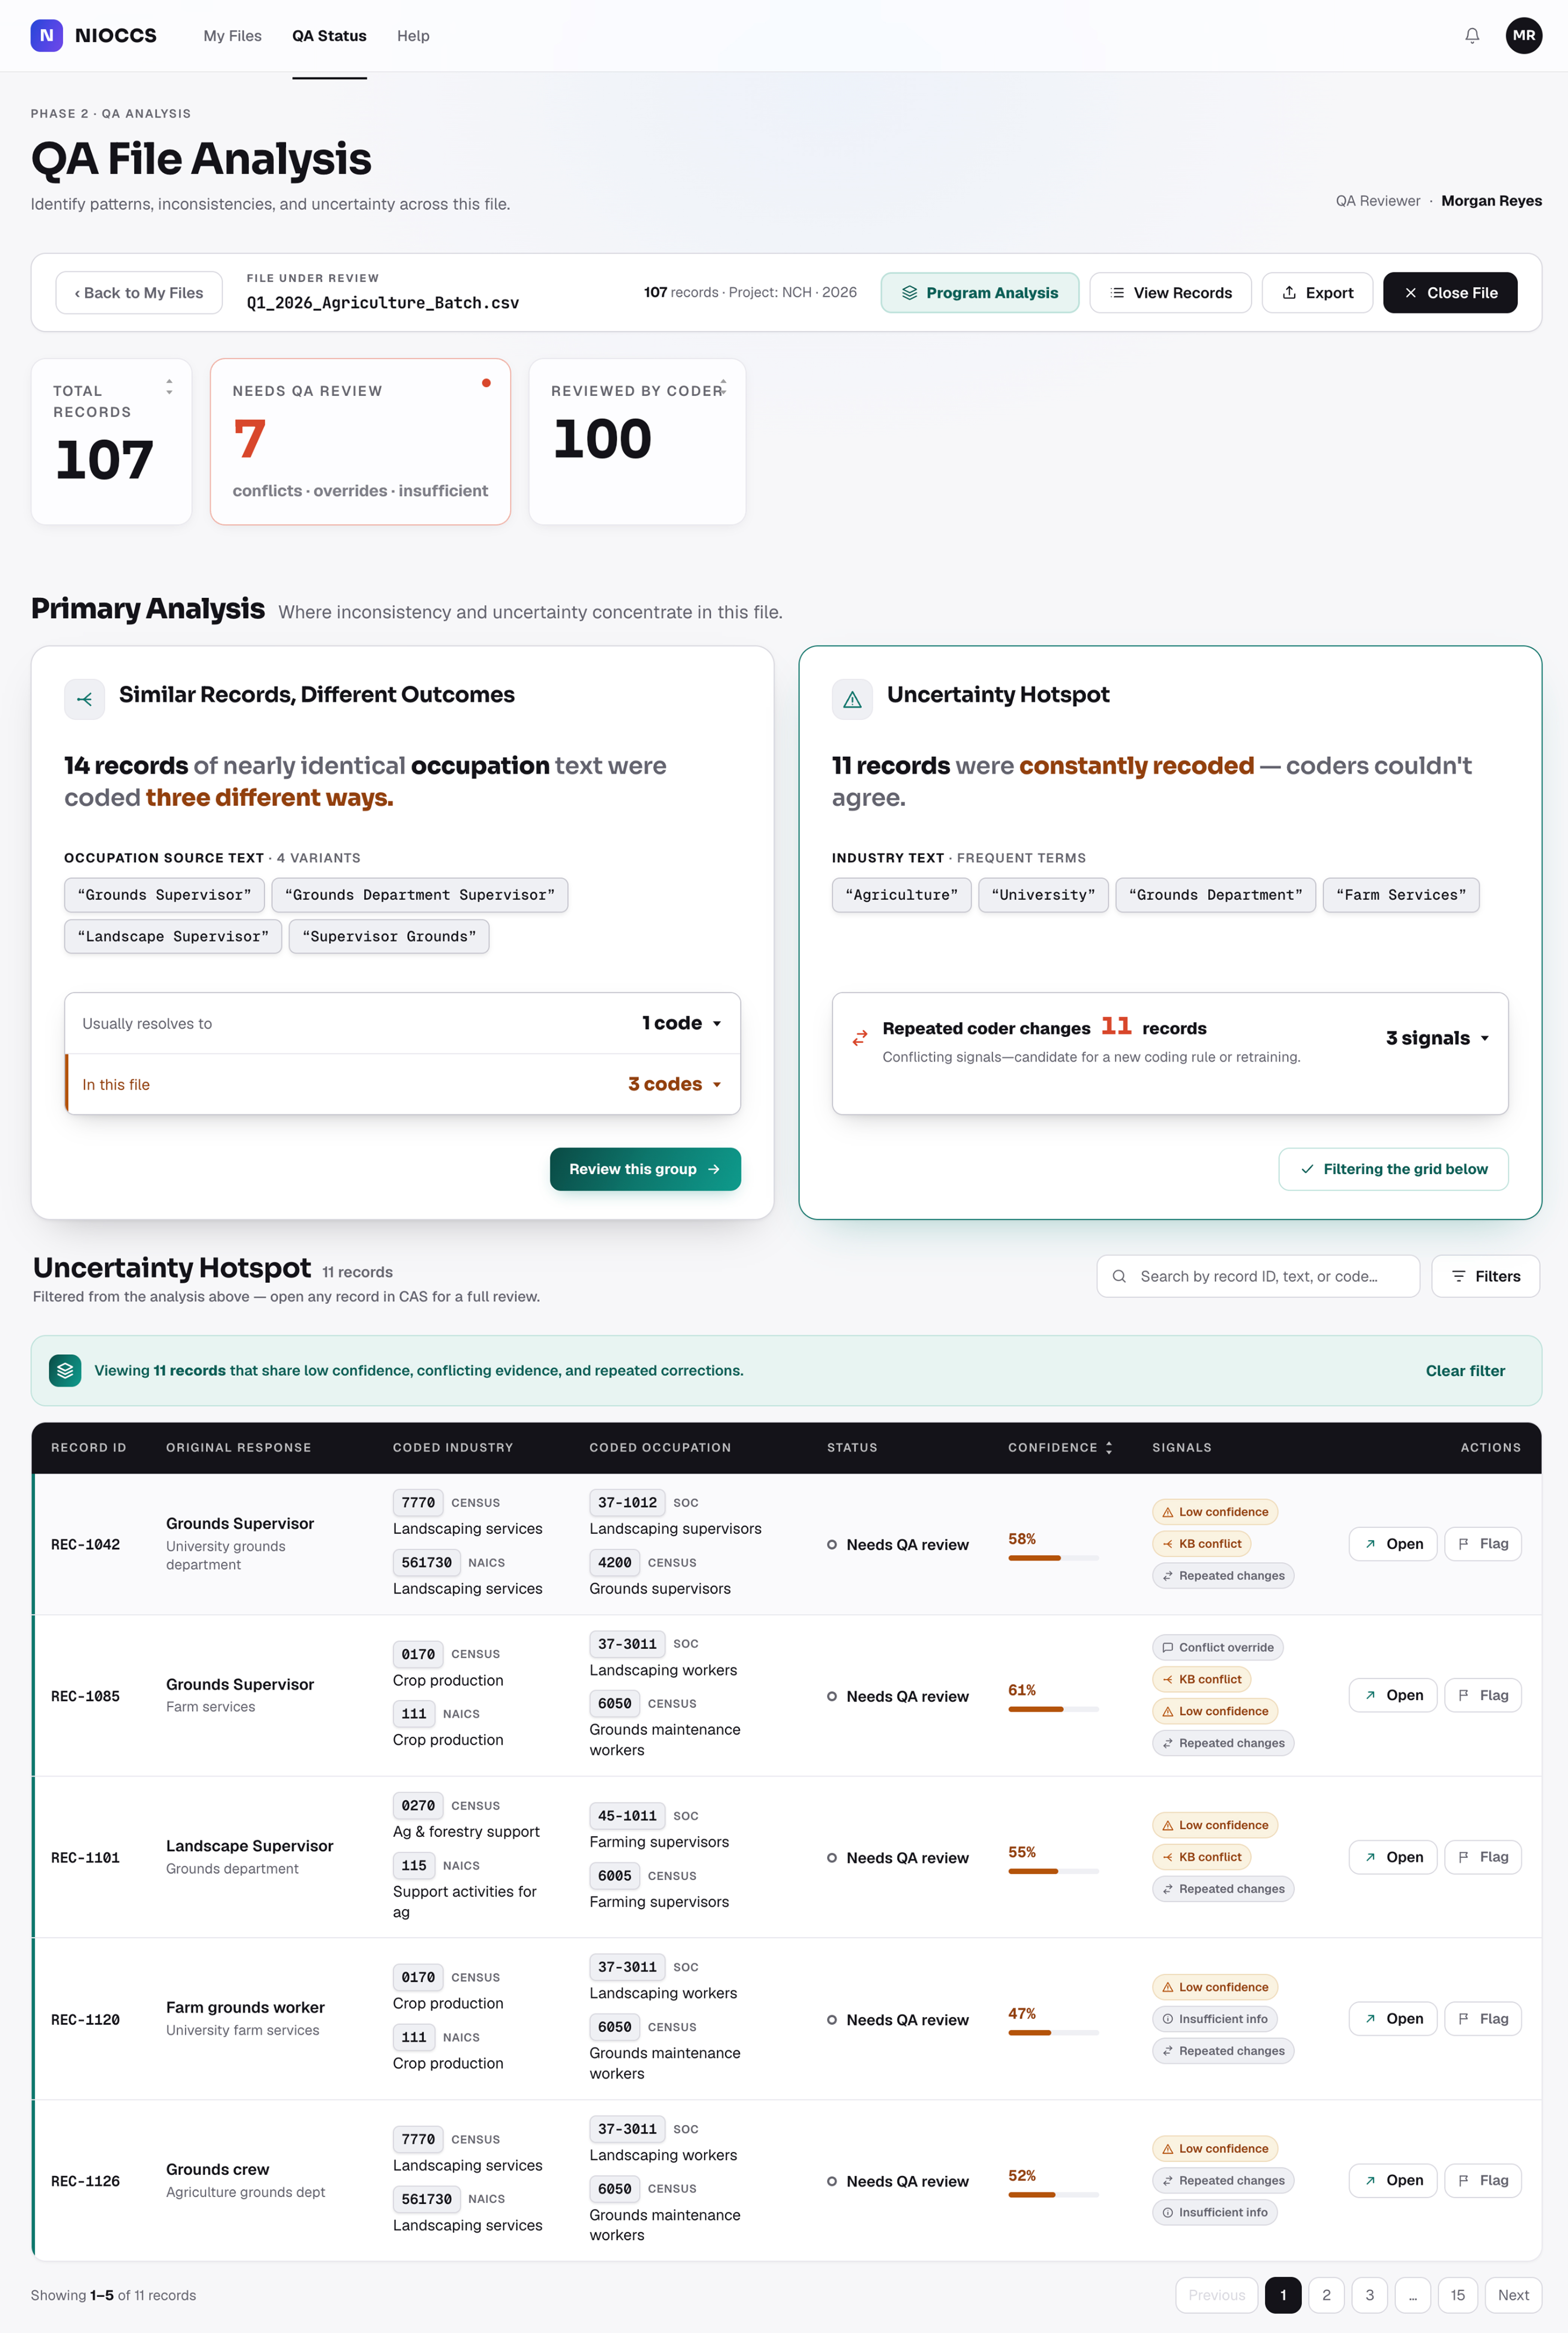Screen dimensions: 1568x2333
Task: Click the Uncertainty Hotspot warning triangle icon
Action: click(x=852, y=699)
